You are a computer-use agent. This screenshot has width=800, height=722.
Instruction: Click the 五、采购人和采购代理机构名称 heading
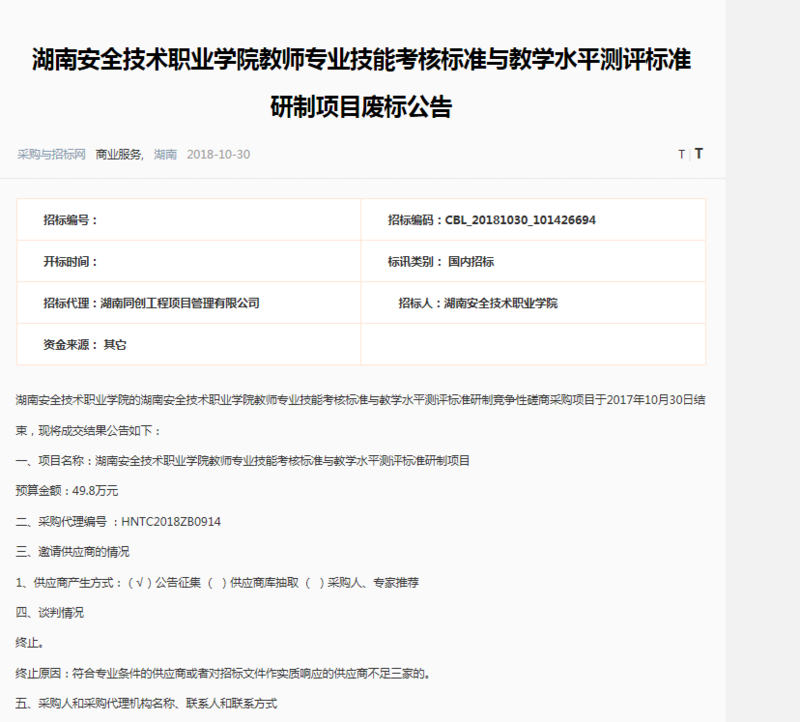146,704
